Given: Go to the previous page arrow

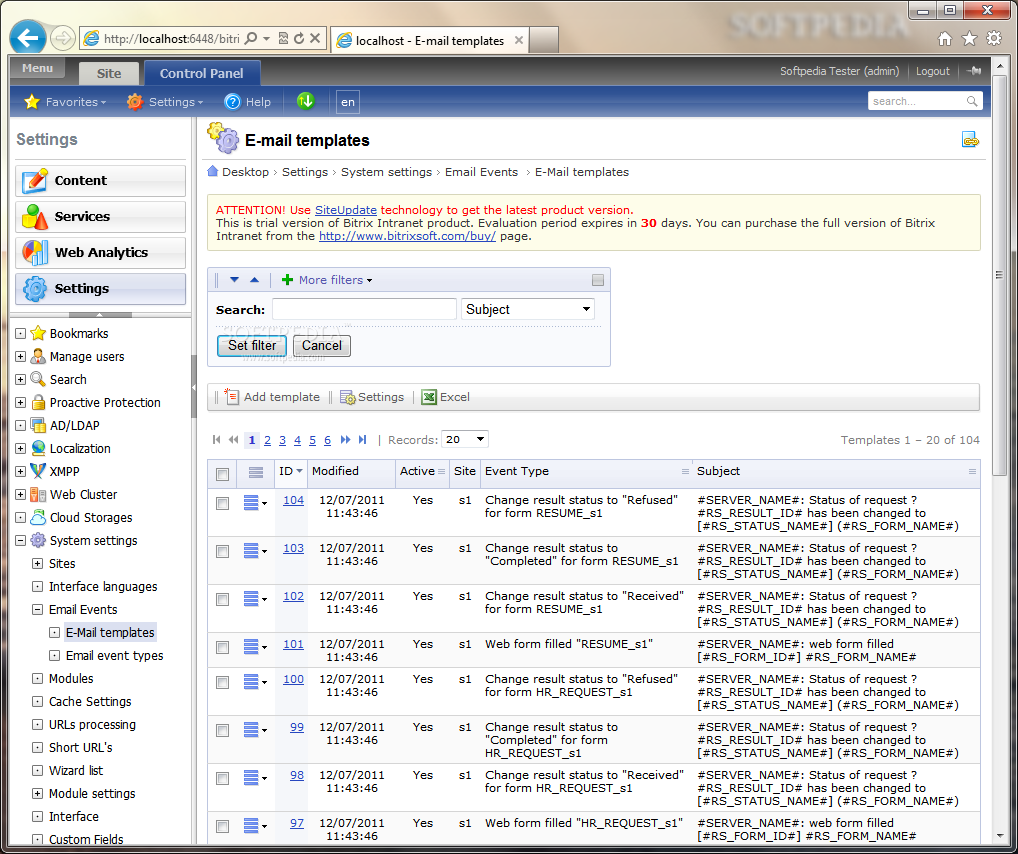Looking at the screenshot, I should tap(234, 440).
